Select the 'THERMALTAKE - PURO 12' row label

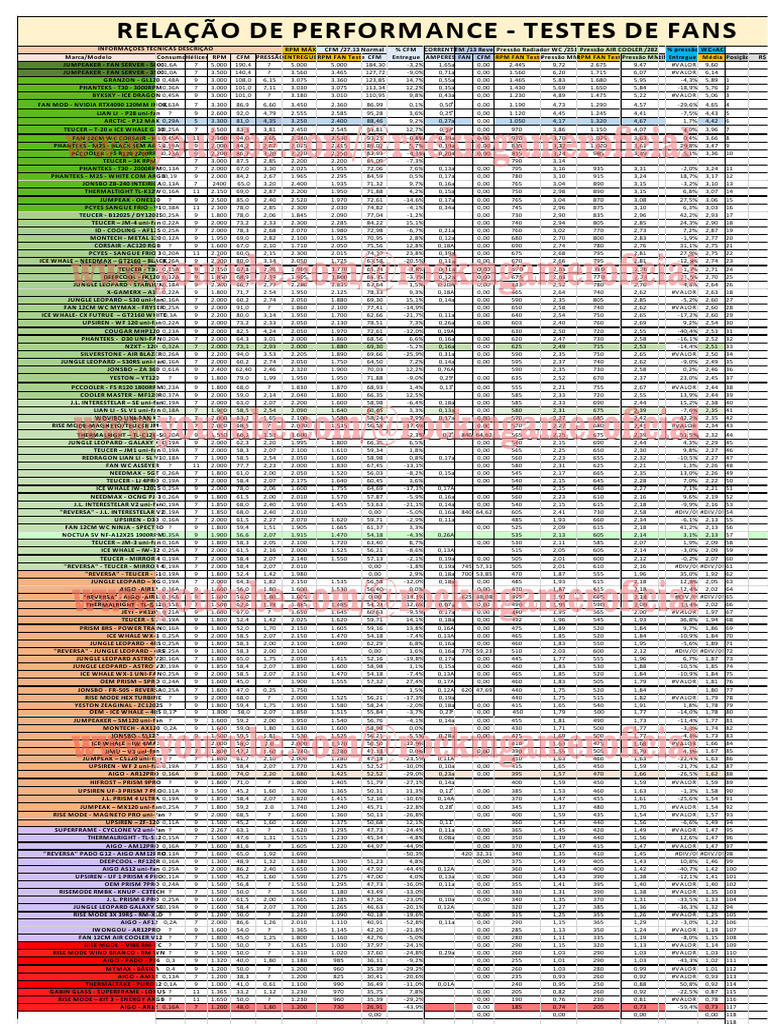(x=121, y=984)
